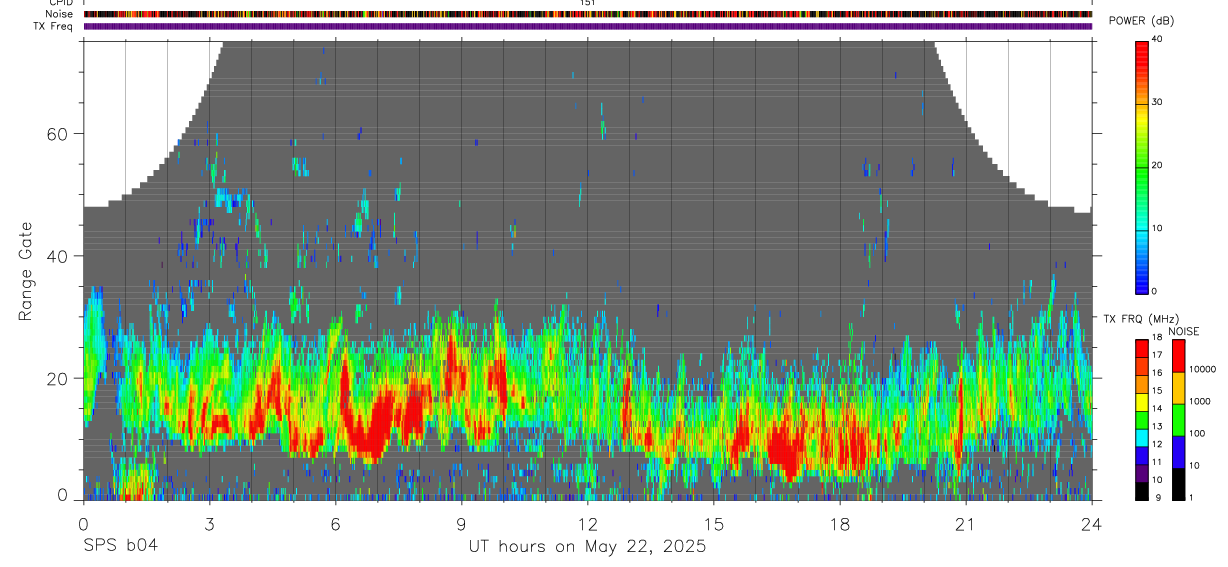Click the UT hours on May 22, 2025 axis title
The image size is (1228, 567).
pyautogui.click(x=587, y=547)
